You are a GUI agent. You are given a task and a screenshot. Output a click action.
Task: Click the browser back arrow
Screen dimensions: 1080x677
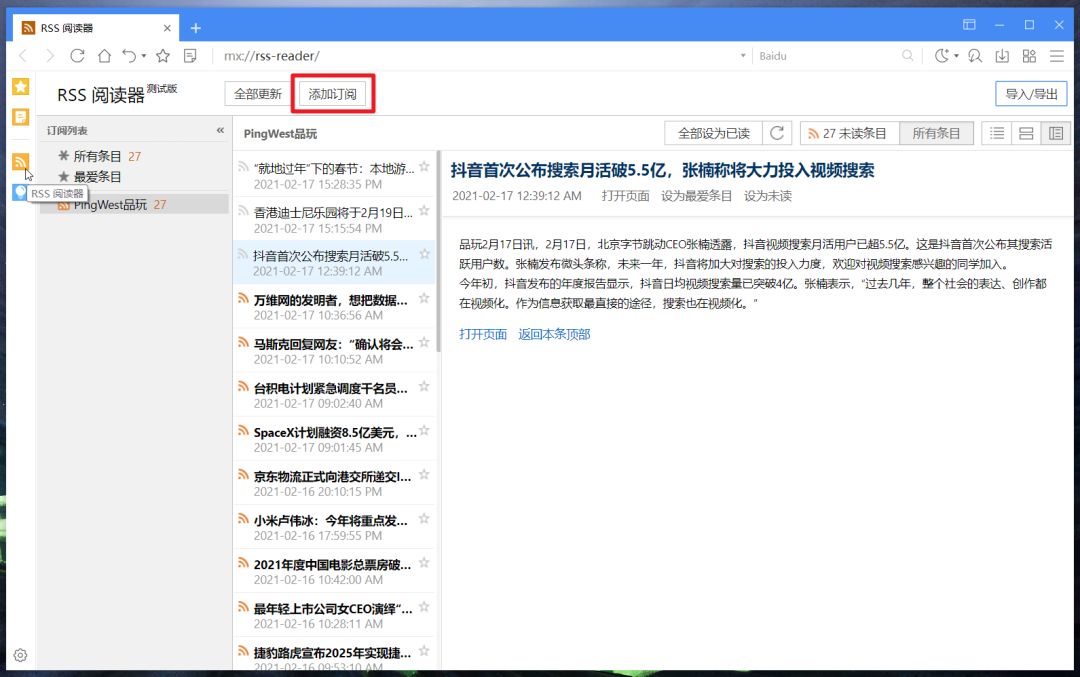23,56
